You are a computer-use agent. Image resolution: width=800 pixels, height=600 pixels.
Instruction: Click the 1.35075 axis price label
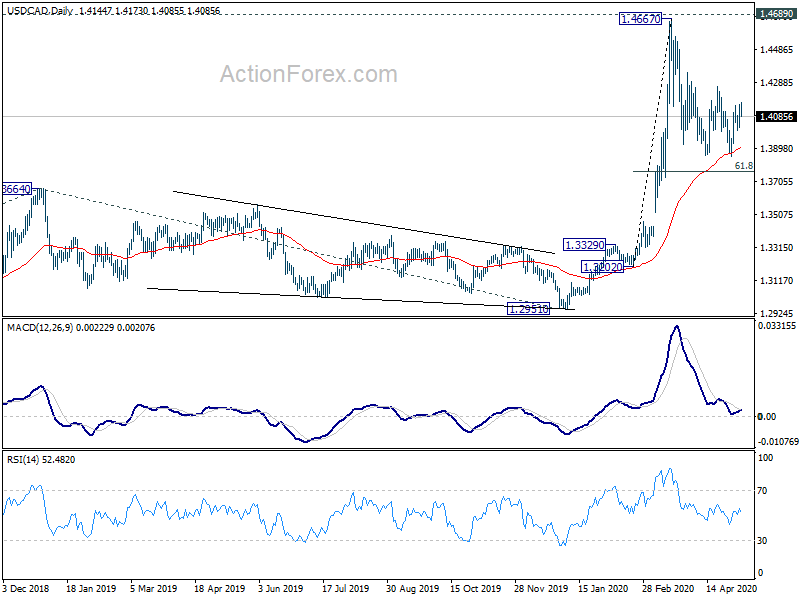point(777,215)
